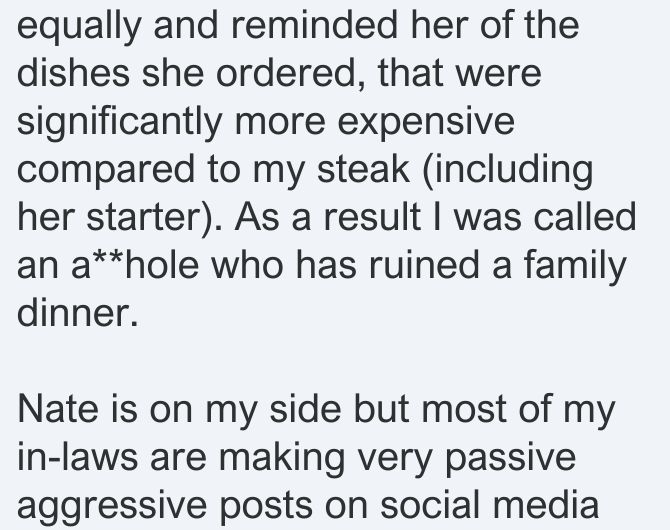Select the word "expensive" in the text

(426, 124)
